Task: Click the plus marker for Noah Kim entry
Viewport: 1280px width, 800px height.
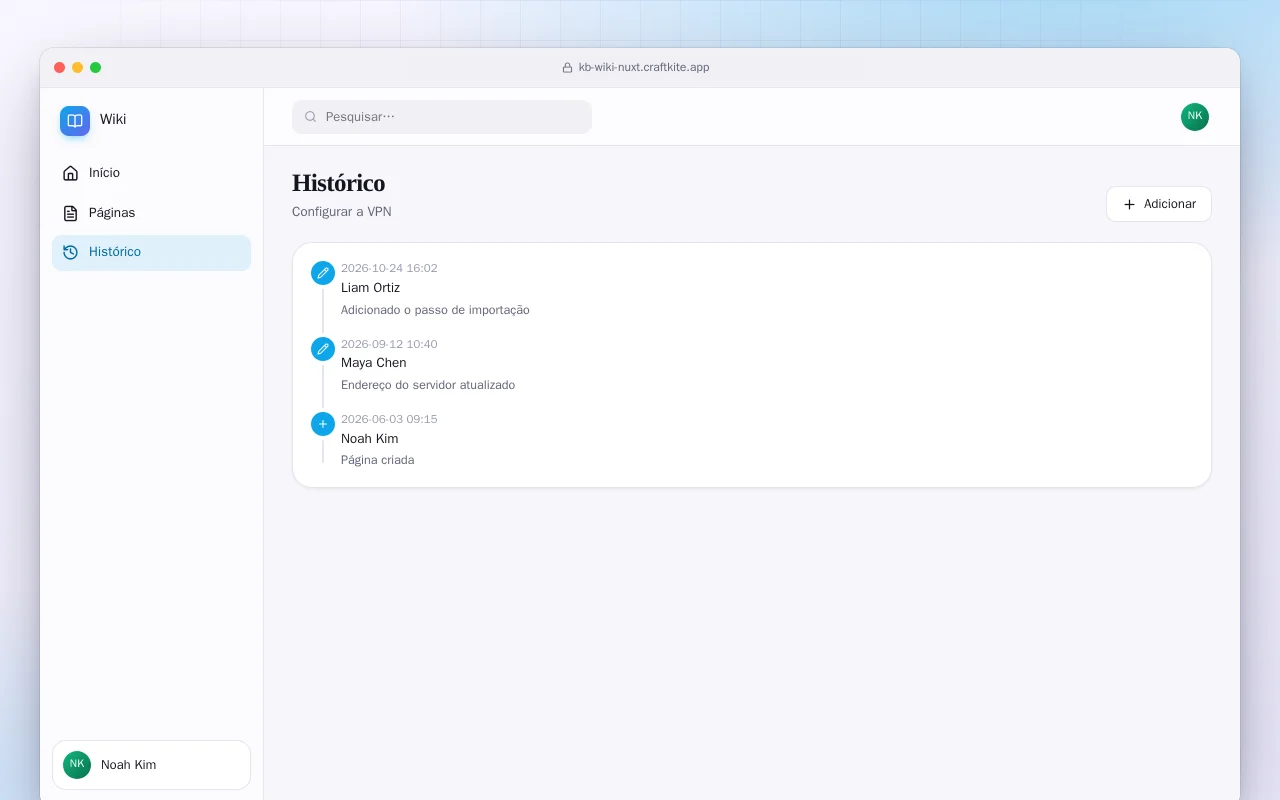Action: pos(323,424)
